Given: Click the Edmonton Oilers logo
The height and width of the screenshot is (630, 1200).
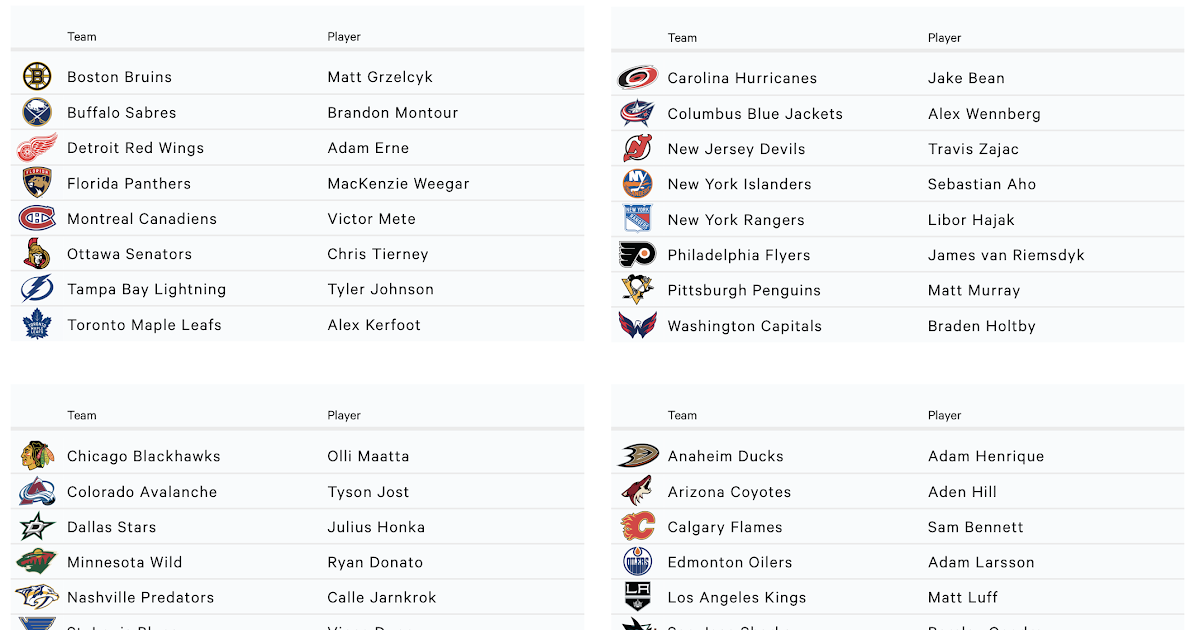Looking at the screenshot, I should pos(637,562).
